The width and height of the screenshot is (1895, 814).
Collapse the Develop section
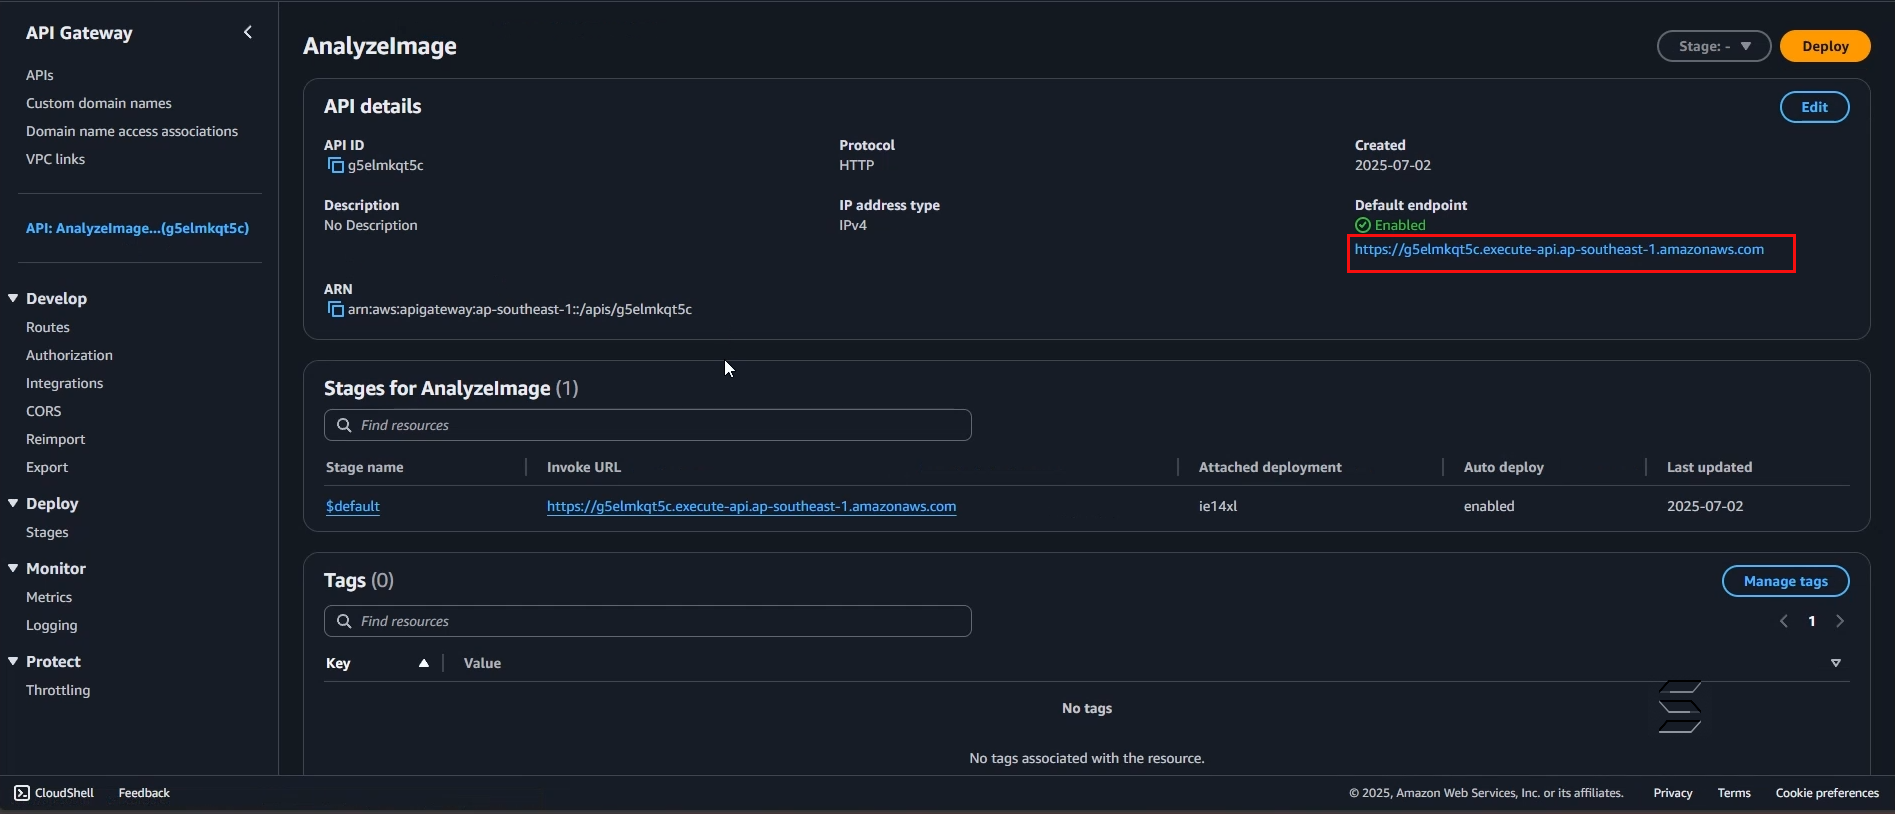point(13,298)
